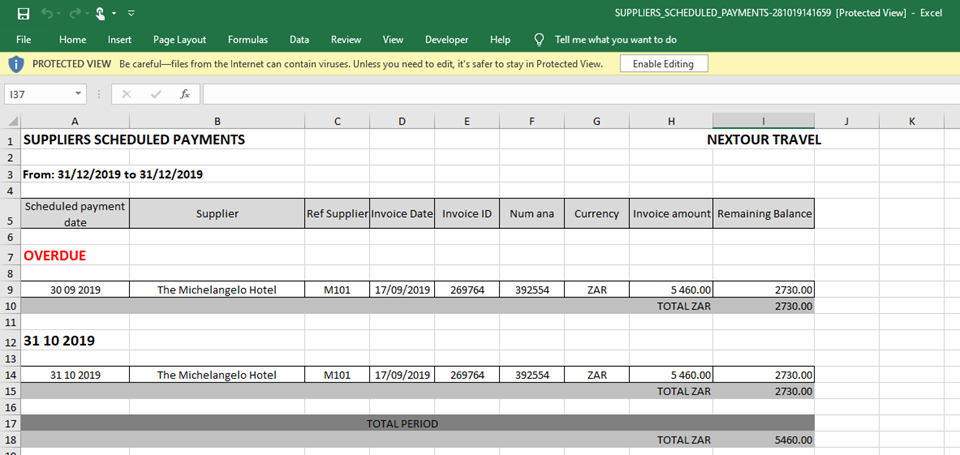Click the Ref Supplier header cell
This screenshot has height=455, width=960.
[x=337, y=214]
